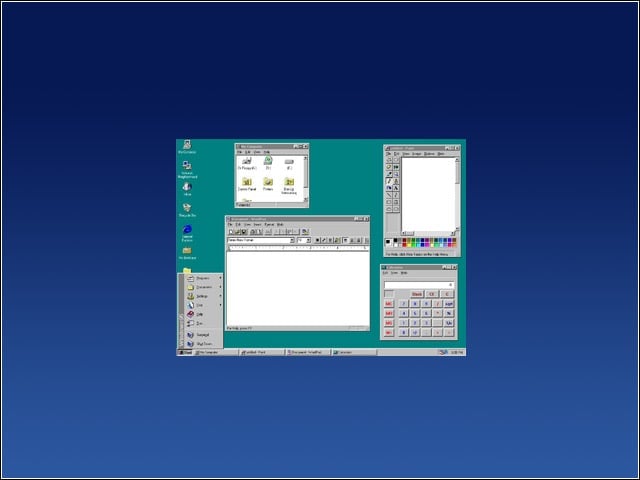Viewport: 640px width, 480px height.
Task: Open the Insert menu in WordPad
Action: (258, 224)
